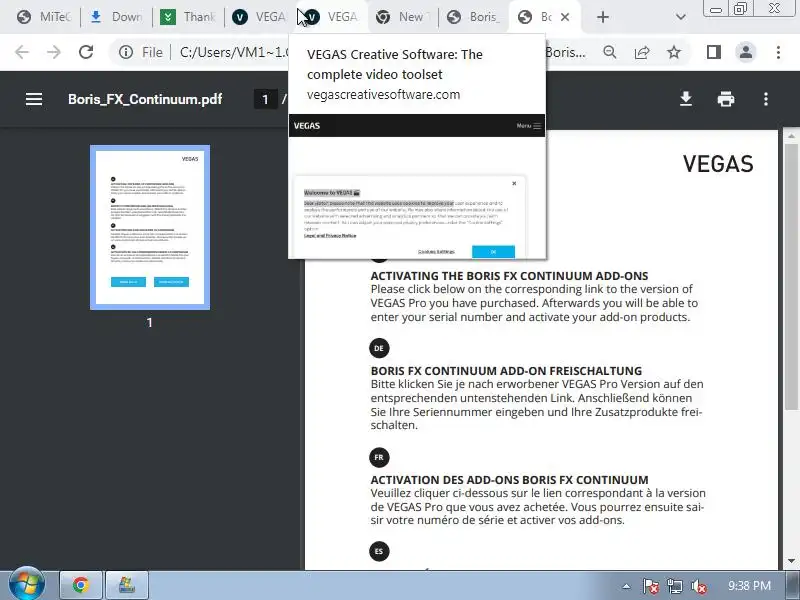Open the PDF viewer more actions menu
Screen dimensions: 800x600
[766, 99]
